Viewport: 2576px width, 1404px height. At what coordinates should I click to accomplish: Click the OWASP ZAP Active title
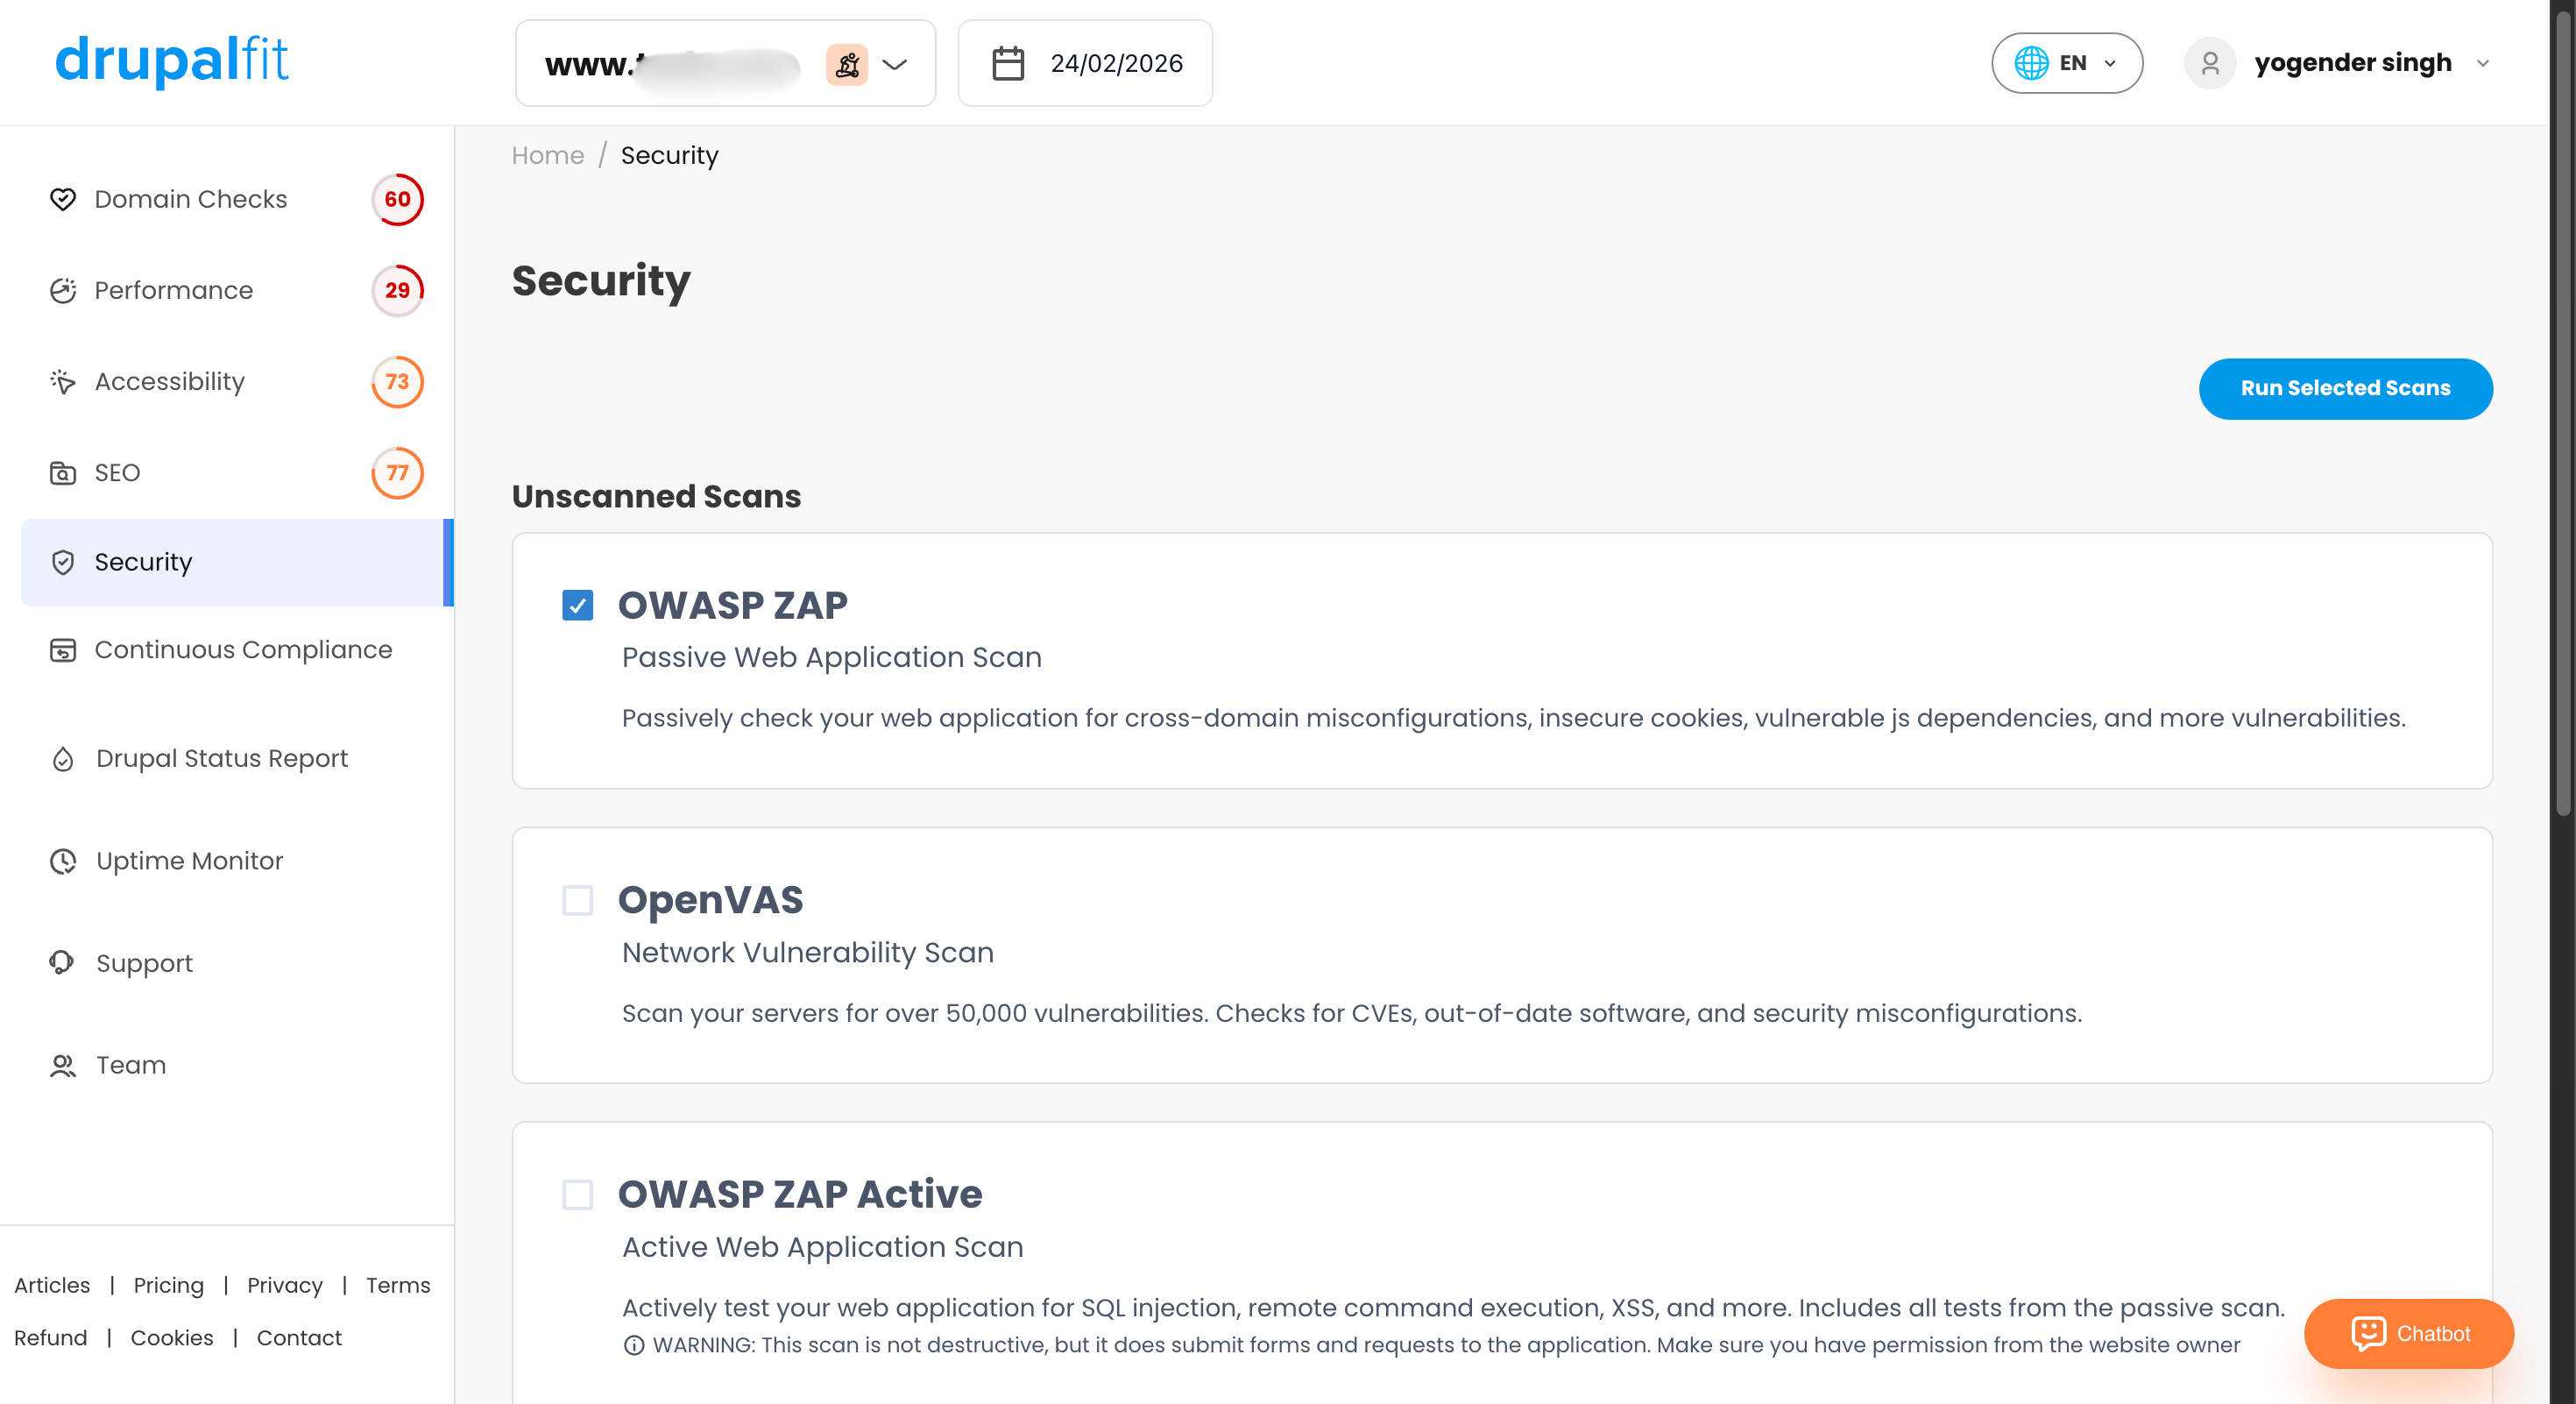[x=800, y=1194]
